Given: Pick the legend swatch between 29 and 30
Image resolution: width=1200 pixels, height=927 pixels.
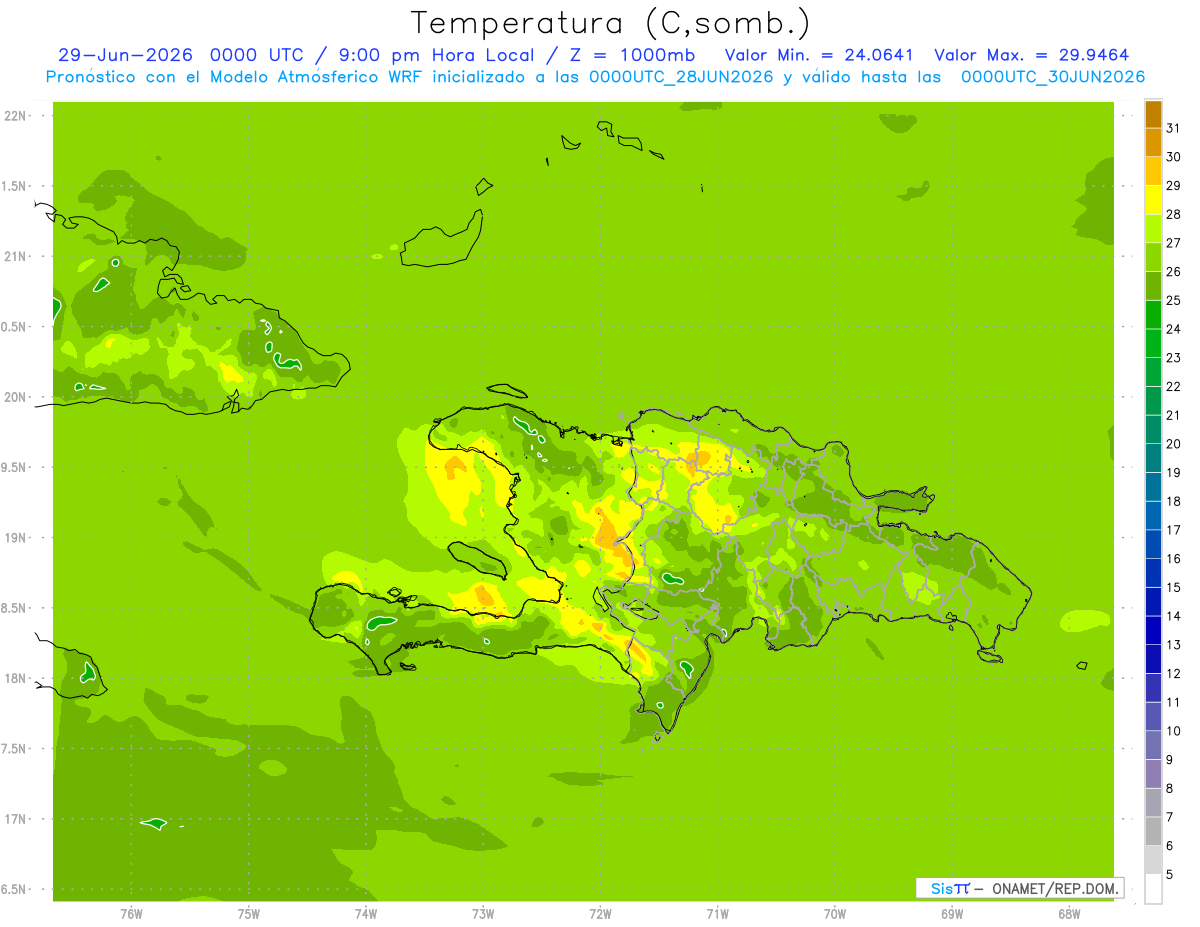Looking at the screenshot, I should tap(1153, 171).
